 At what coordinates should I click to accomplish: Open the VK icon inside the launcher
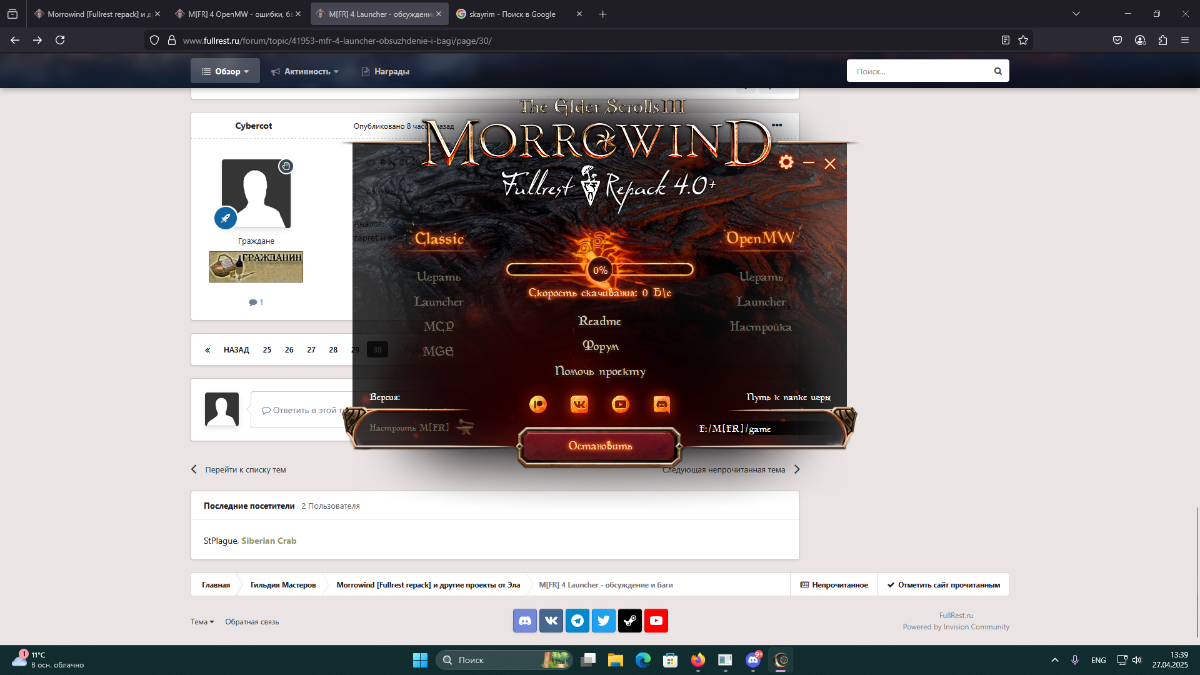tap(579, 404)
